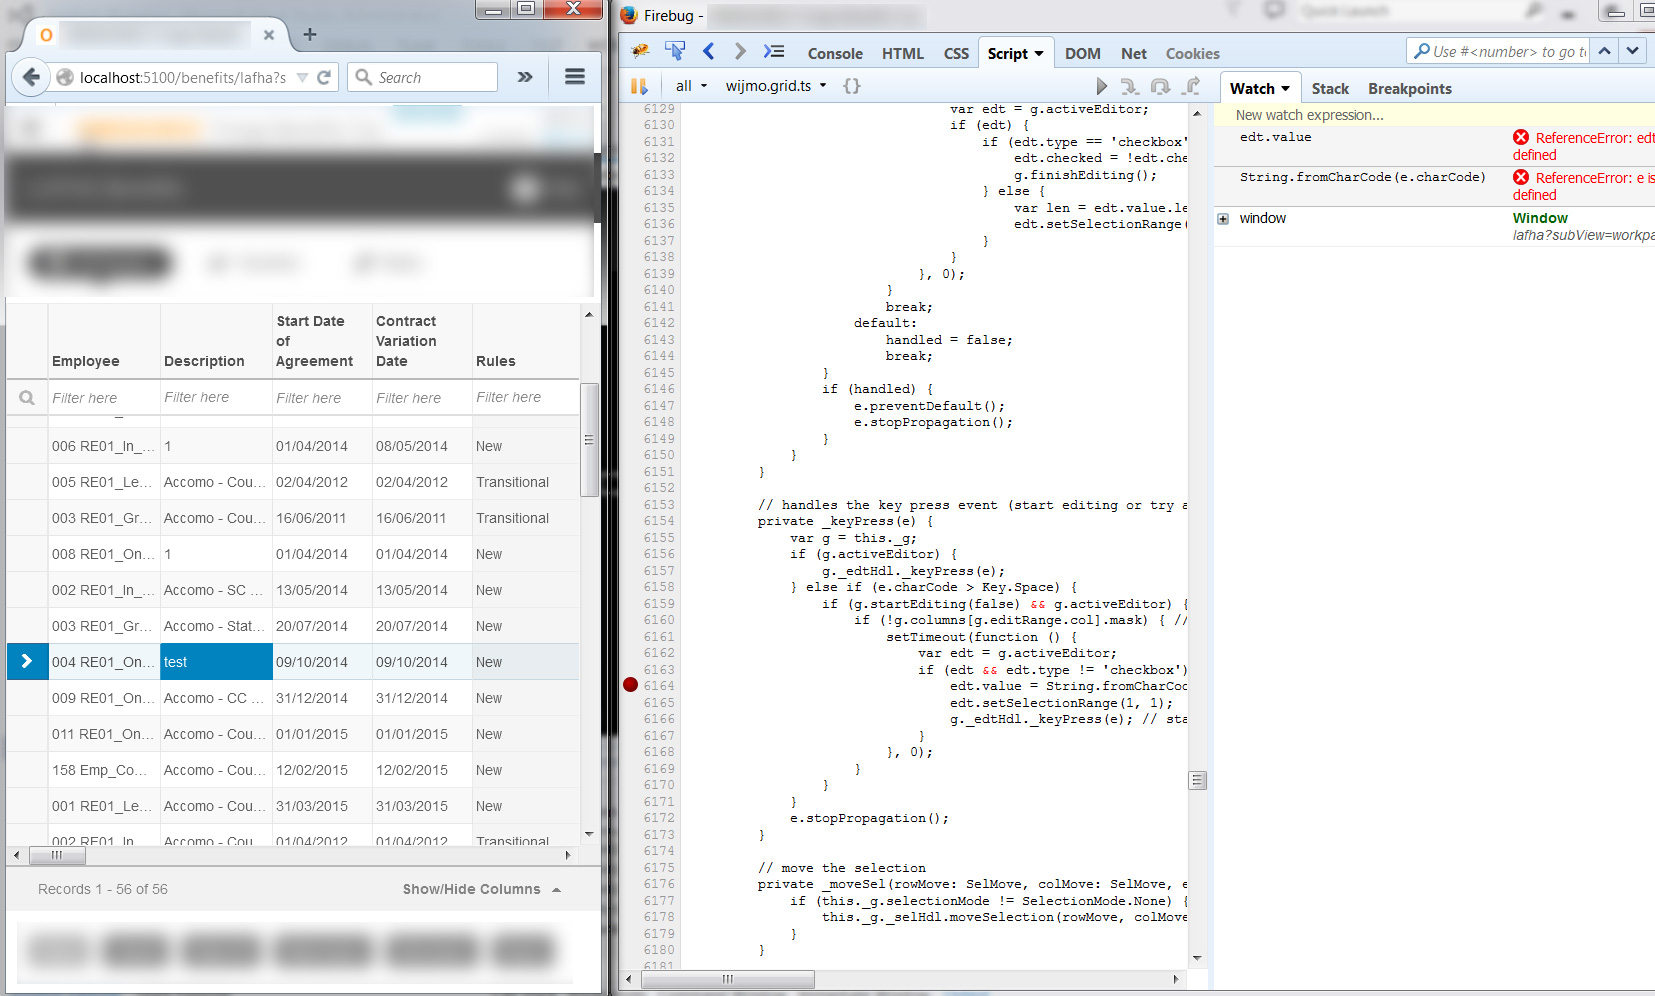The width and height of the screenshot is (1655, 996).
Task: Reload the page with the refresh icon
Action: click(x=324, y=77)
